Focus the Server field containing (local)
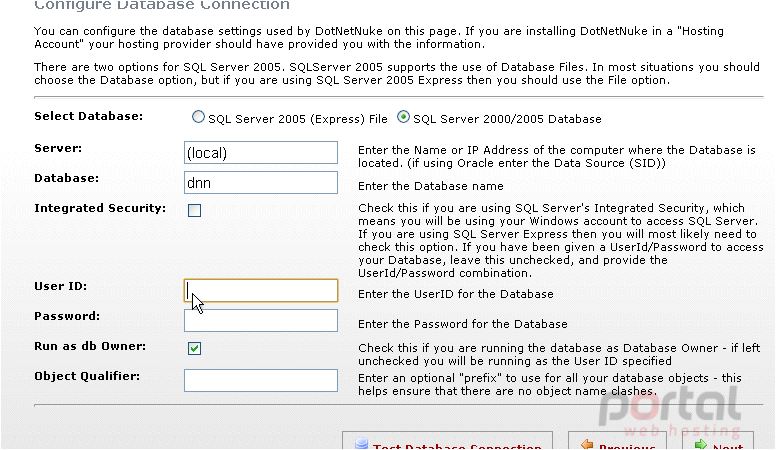Screen dimensions: 776x450 point(261,152)
